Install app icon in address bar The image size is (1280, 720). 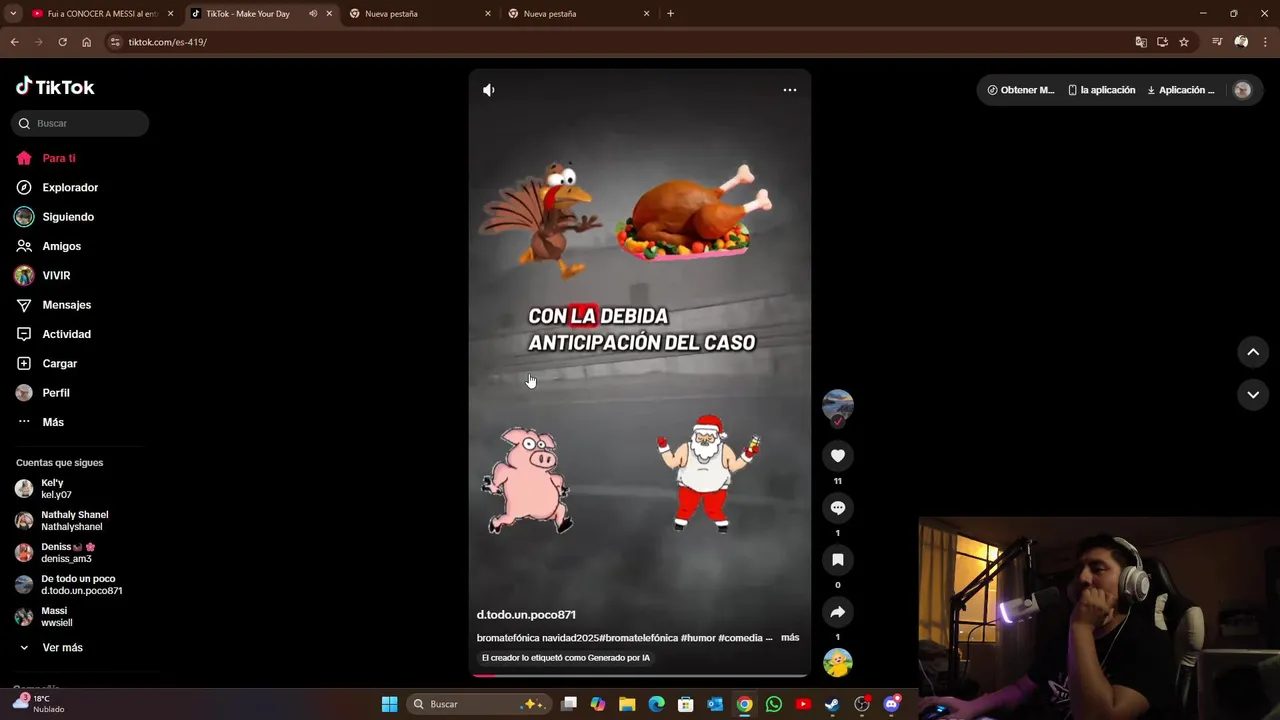click(1162, 42)
